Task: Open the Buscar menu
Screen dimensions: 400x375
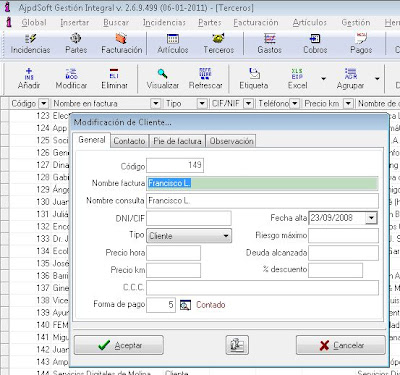Action: [116, 23]
